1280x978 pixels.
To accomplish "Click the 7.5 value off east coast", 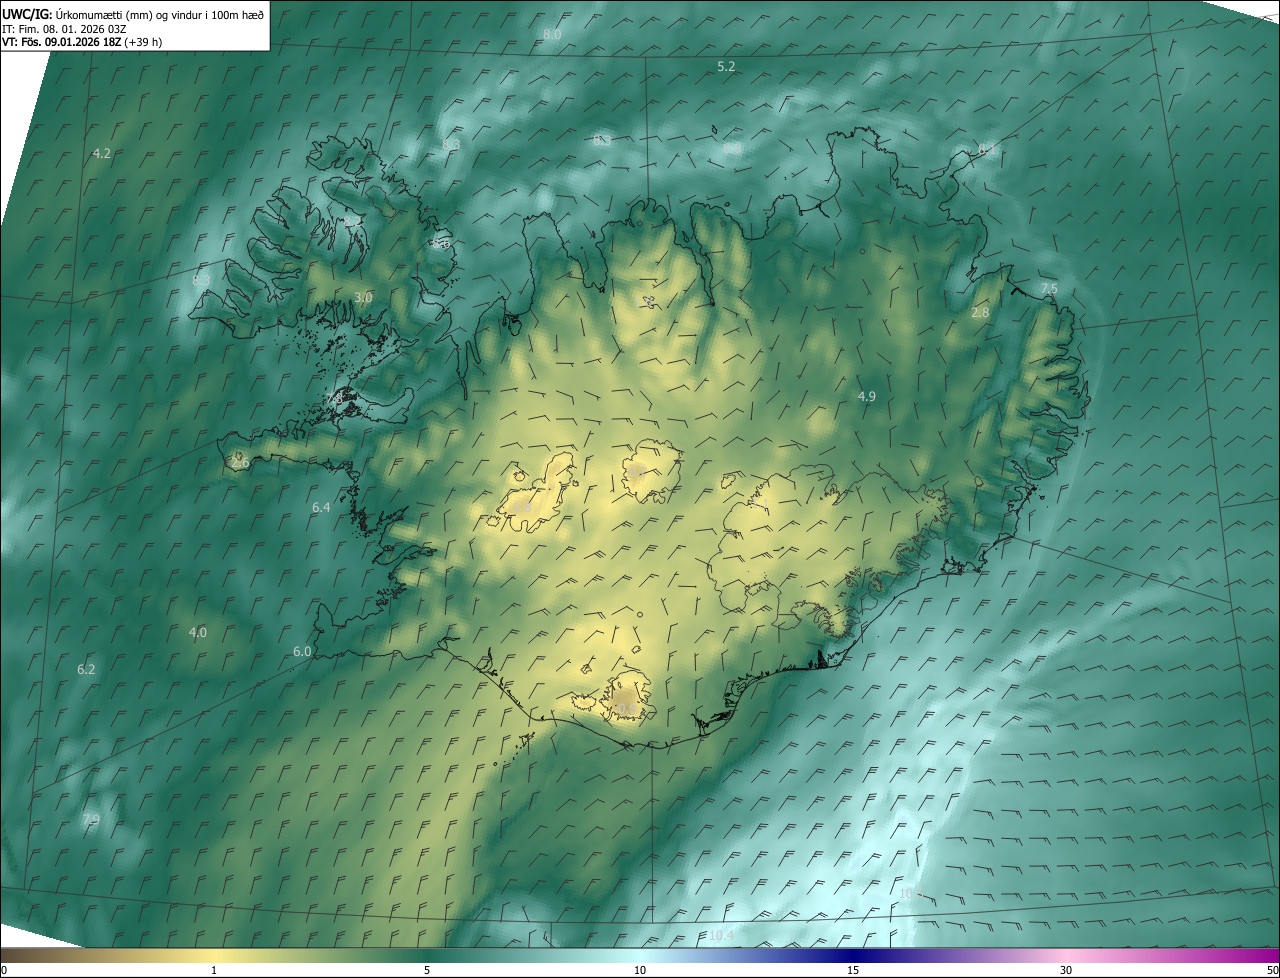I will tap(1049, 288).
